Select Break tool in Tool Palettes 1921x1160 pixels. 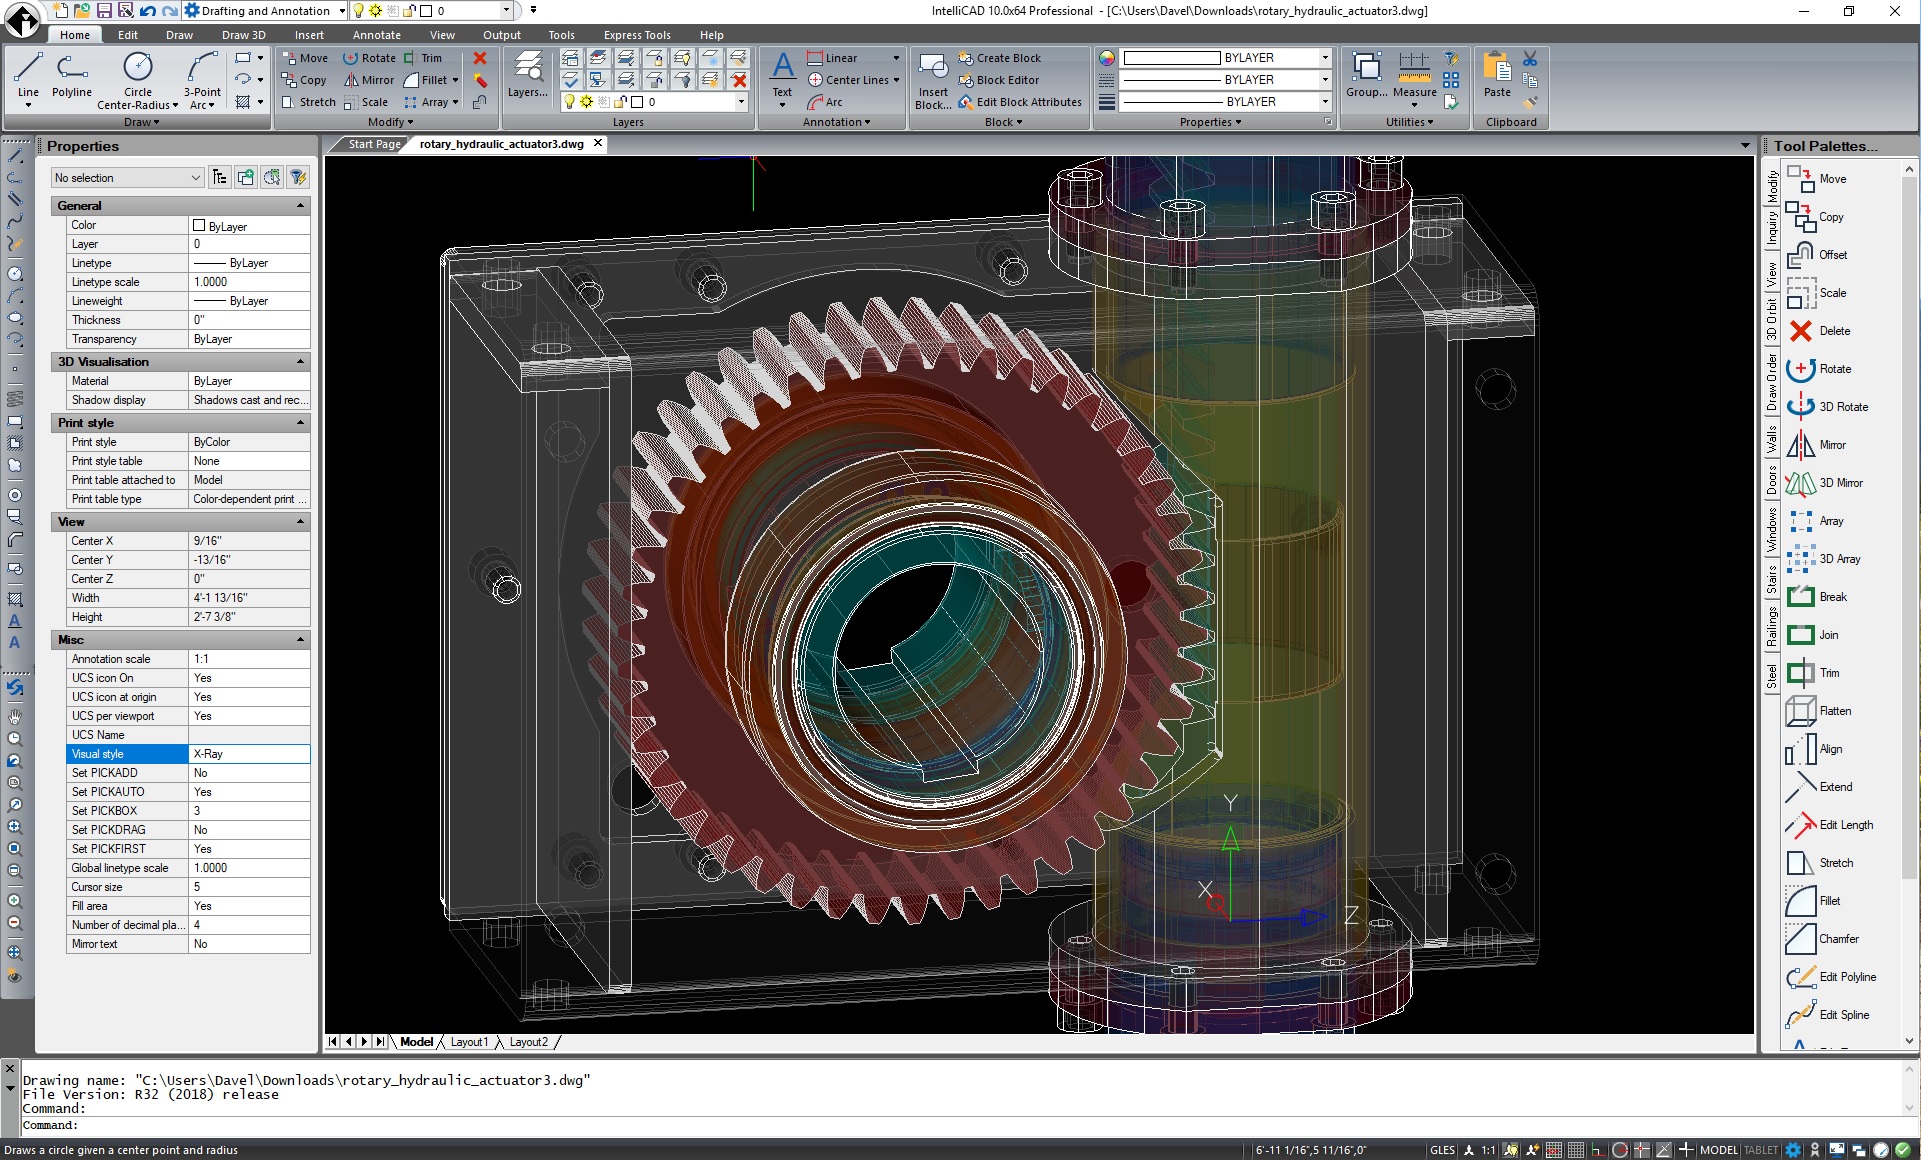pyautogui.click(x=1817, y=597)
